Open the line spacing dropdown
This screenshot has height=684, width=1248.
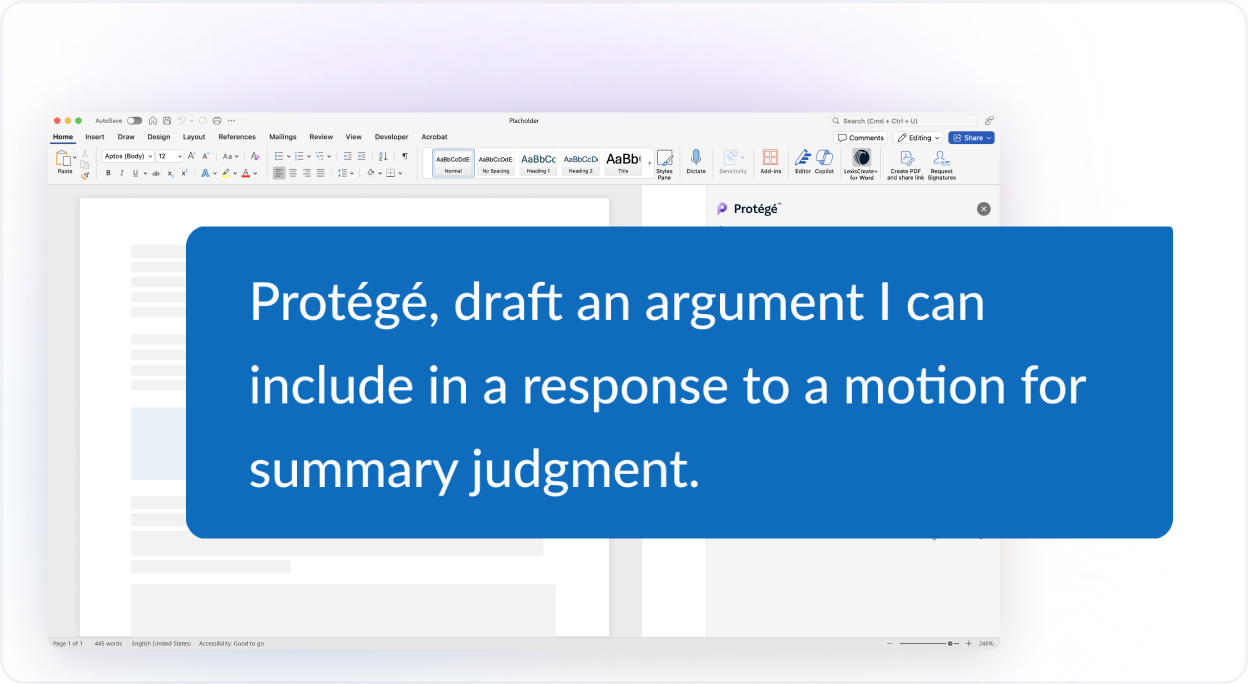(x=348, y=173)
